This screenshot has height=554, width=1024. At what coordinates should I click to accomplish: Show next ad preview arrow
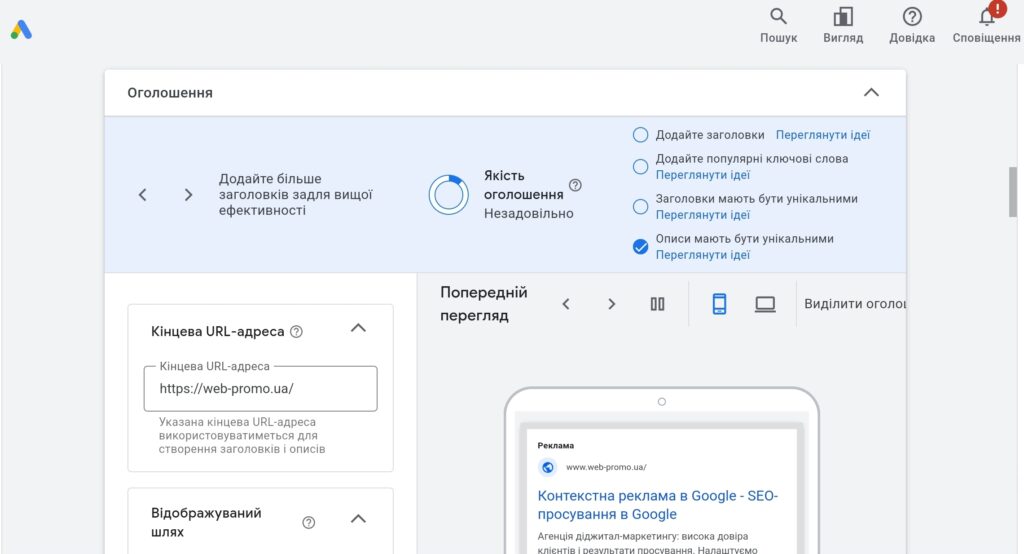click(x=611, y=304)
